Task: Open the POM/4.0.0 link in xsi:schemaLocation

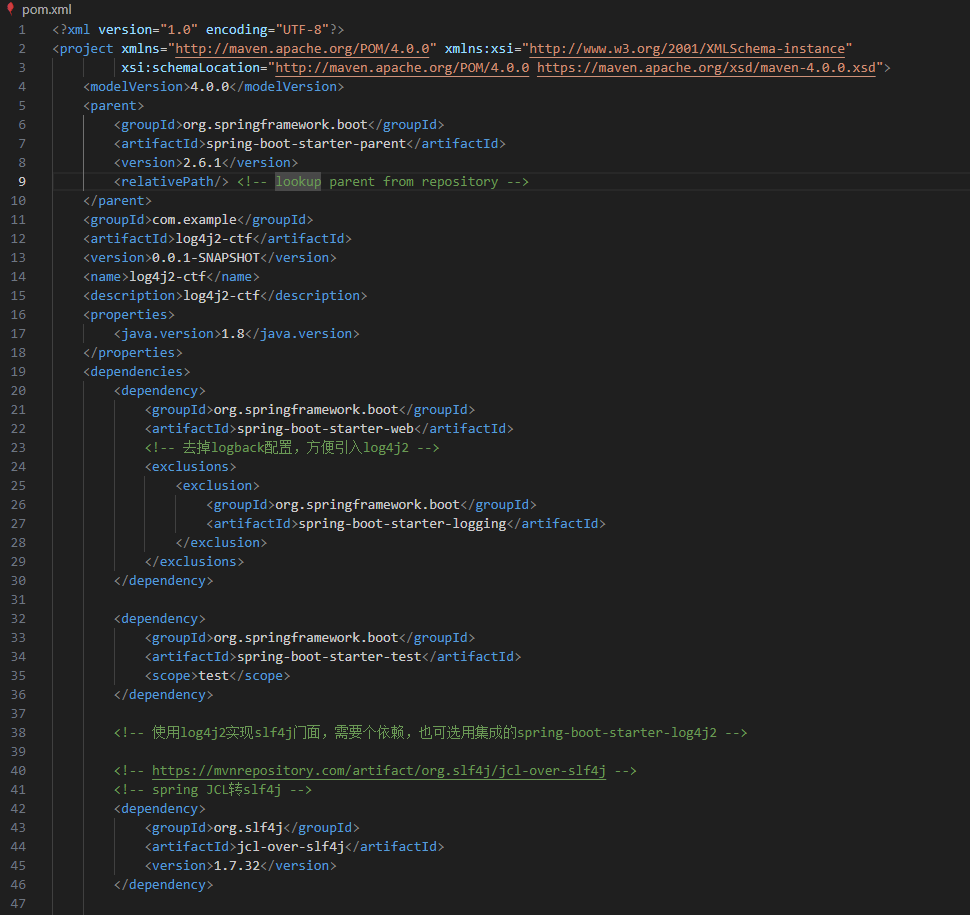Action: (401, 67)
